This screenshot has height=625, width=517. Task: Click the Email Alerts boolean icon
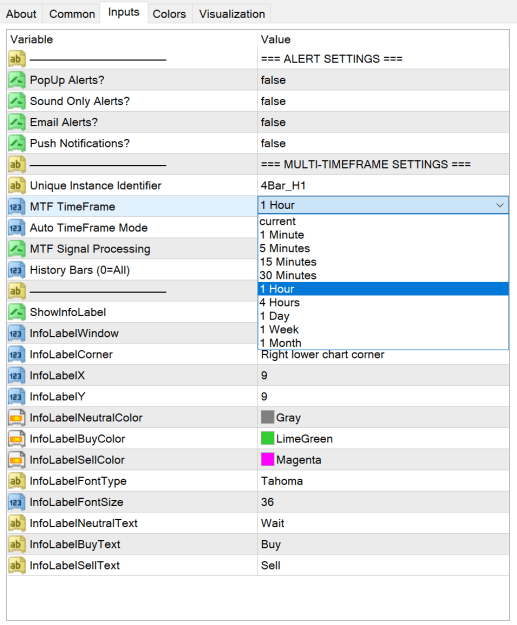tap(17, 122)
